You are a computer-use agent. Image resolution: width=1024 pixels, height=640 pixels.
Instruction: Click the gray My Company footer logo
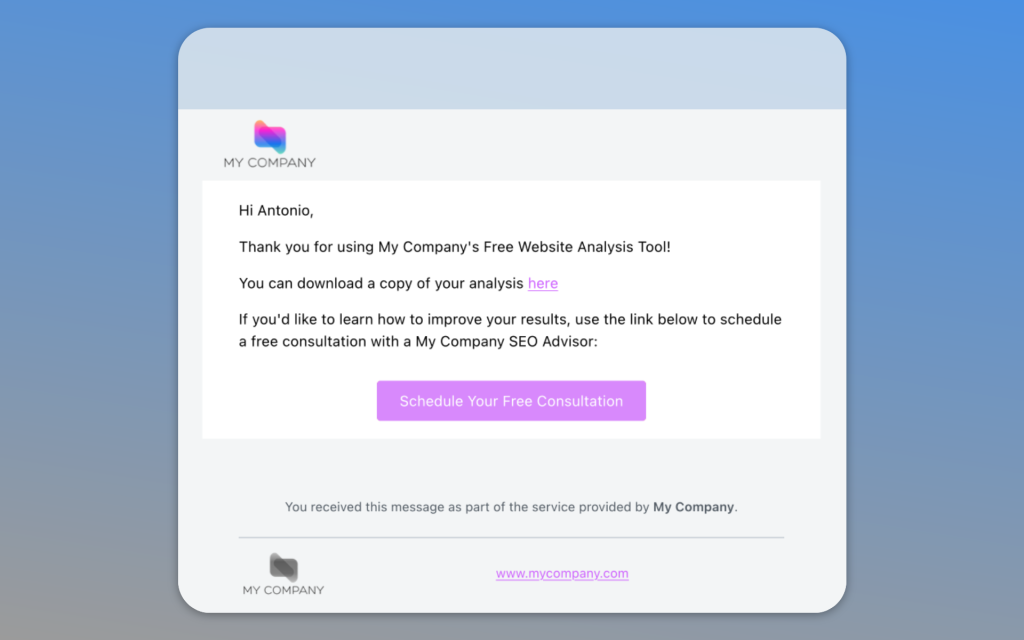tap(284, 568)
